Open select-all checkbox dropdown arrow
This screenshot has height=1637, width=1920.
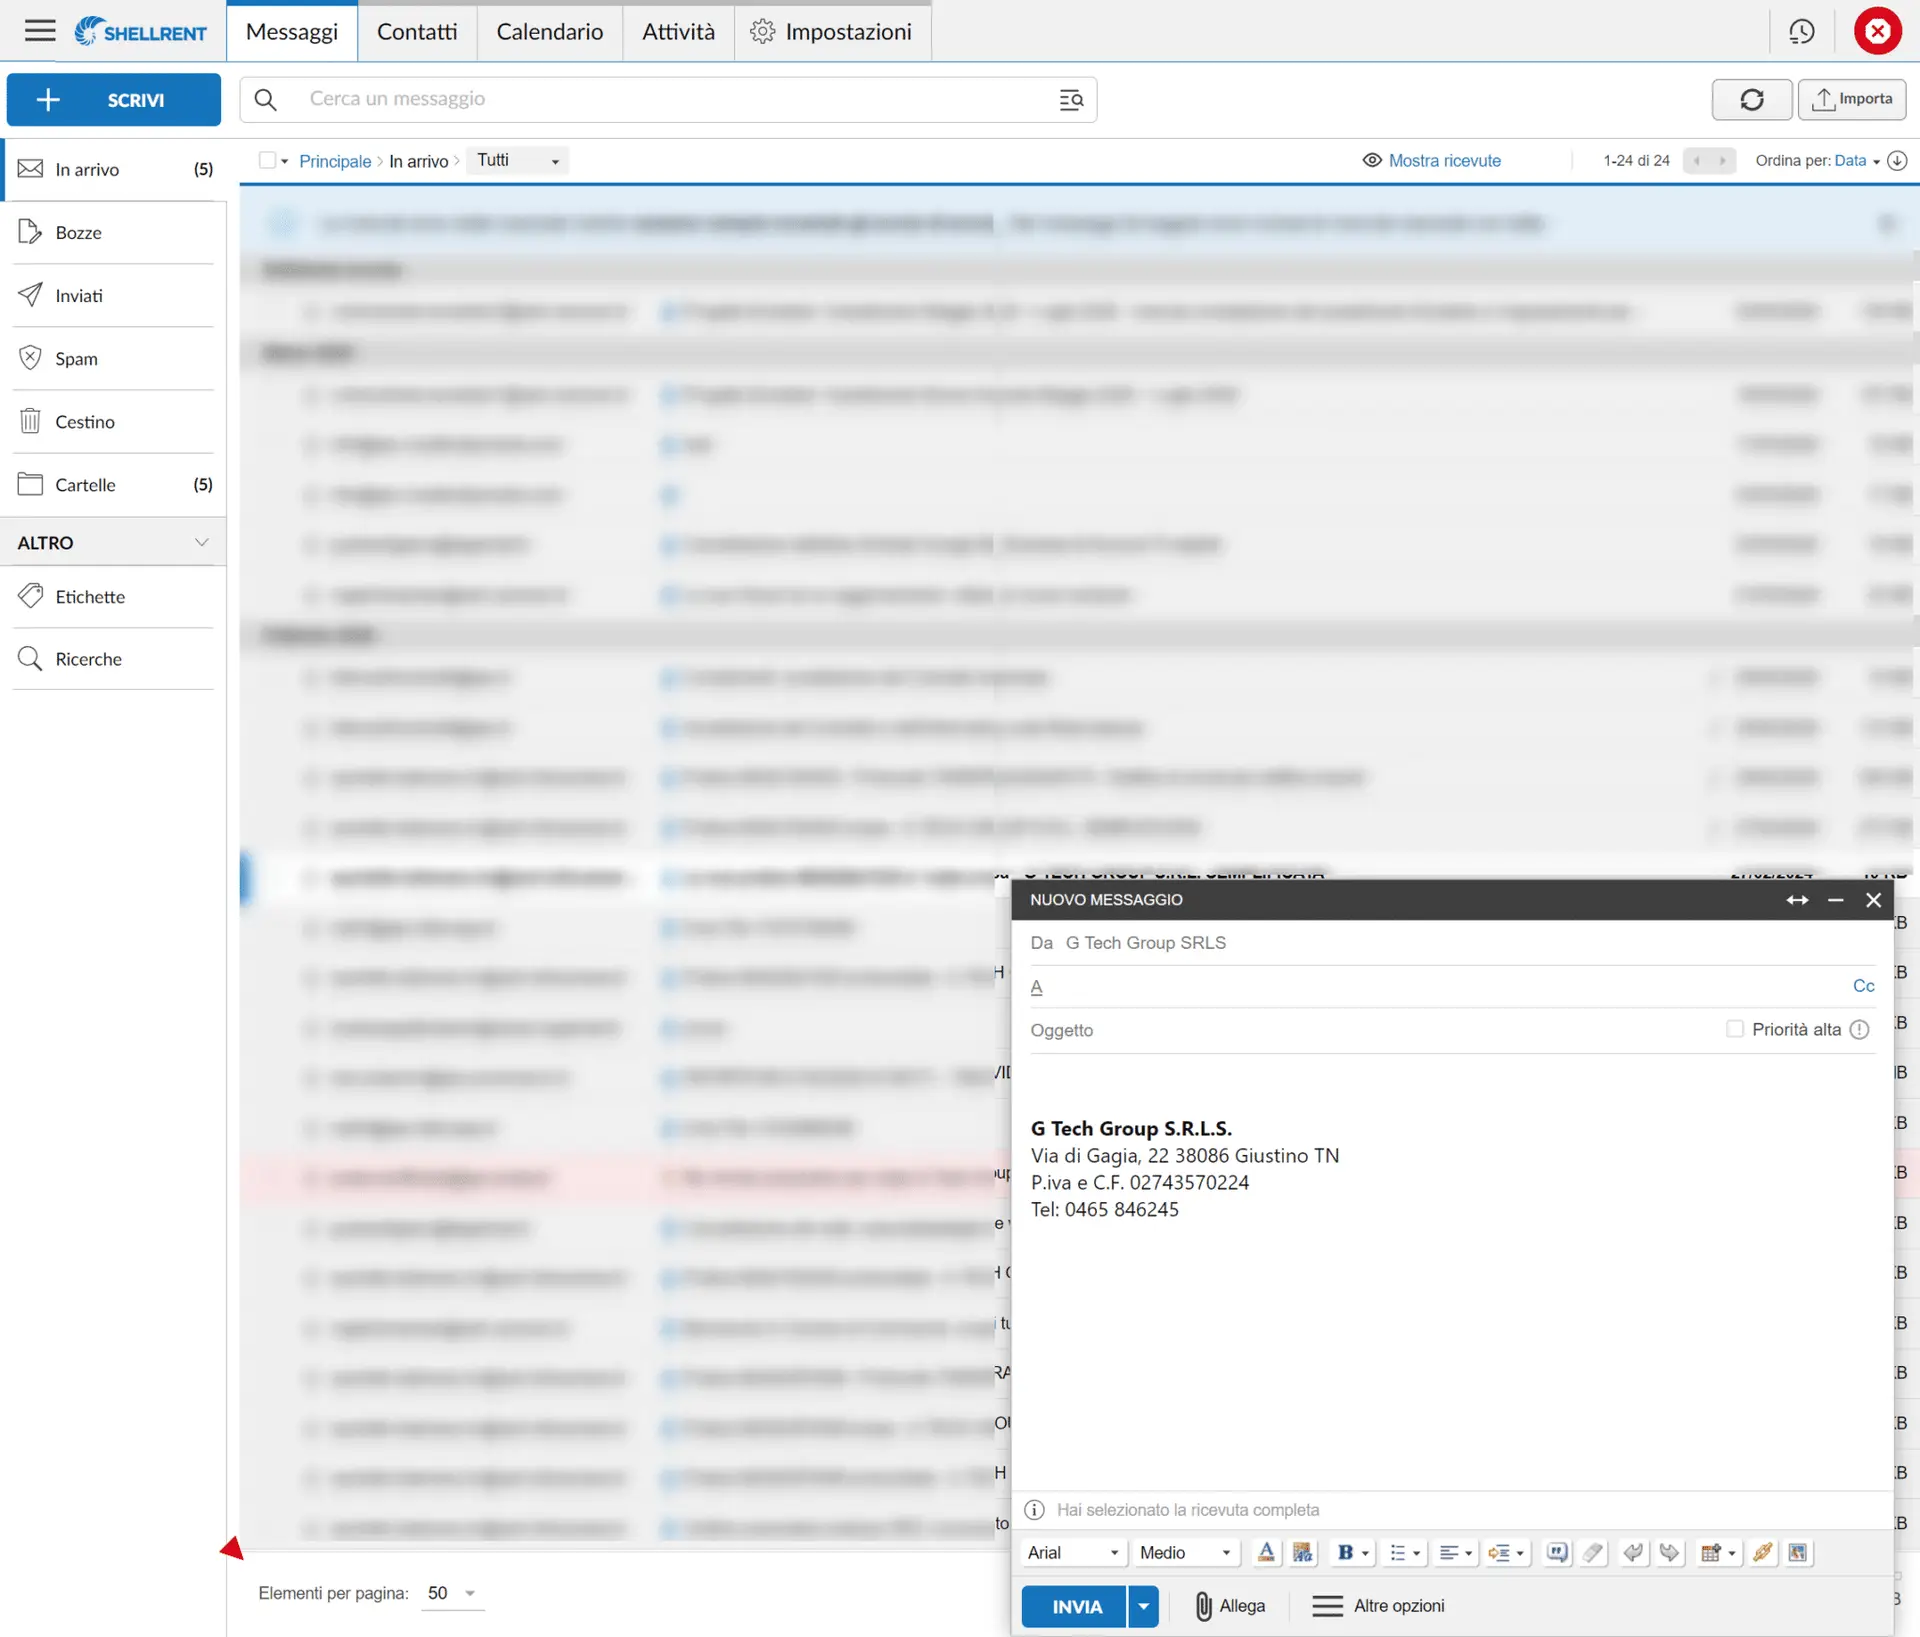[x=285, y=161]
